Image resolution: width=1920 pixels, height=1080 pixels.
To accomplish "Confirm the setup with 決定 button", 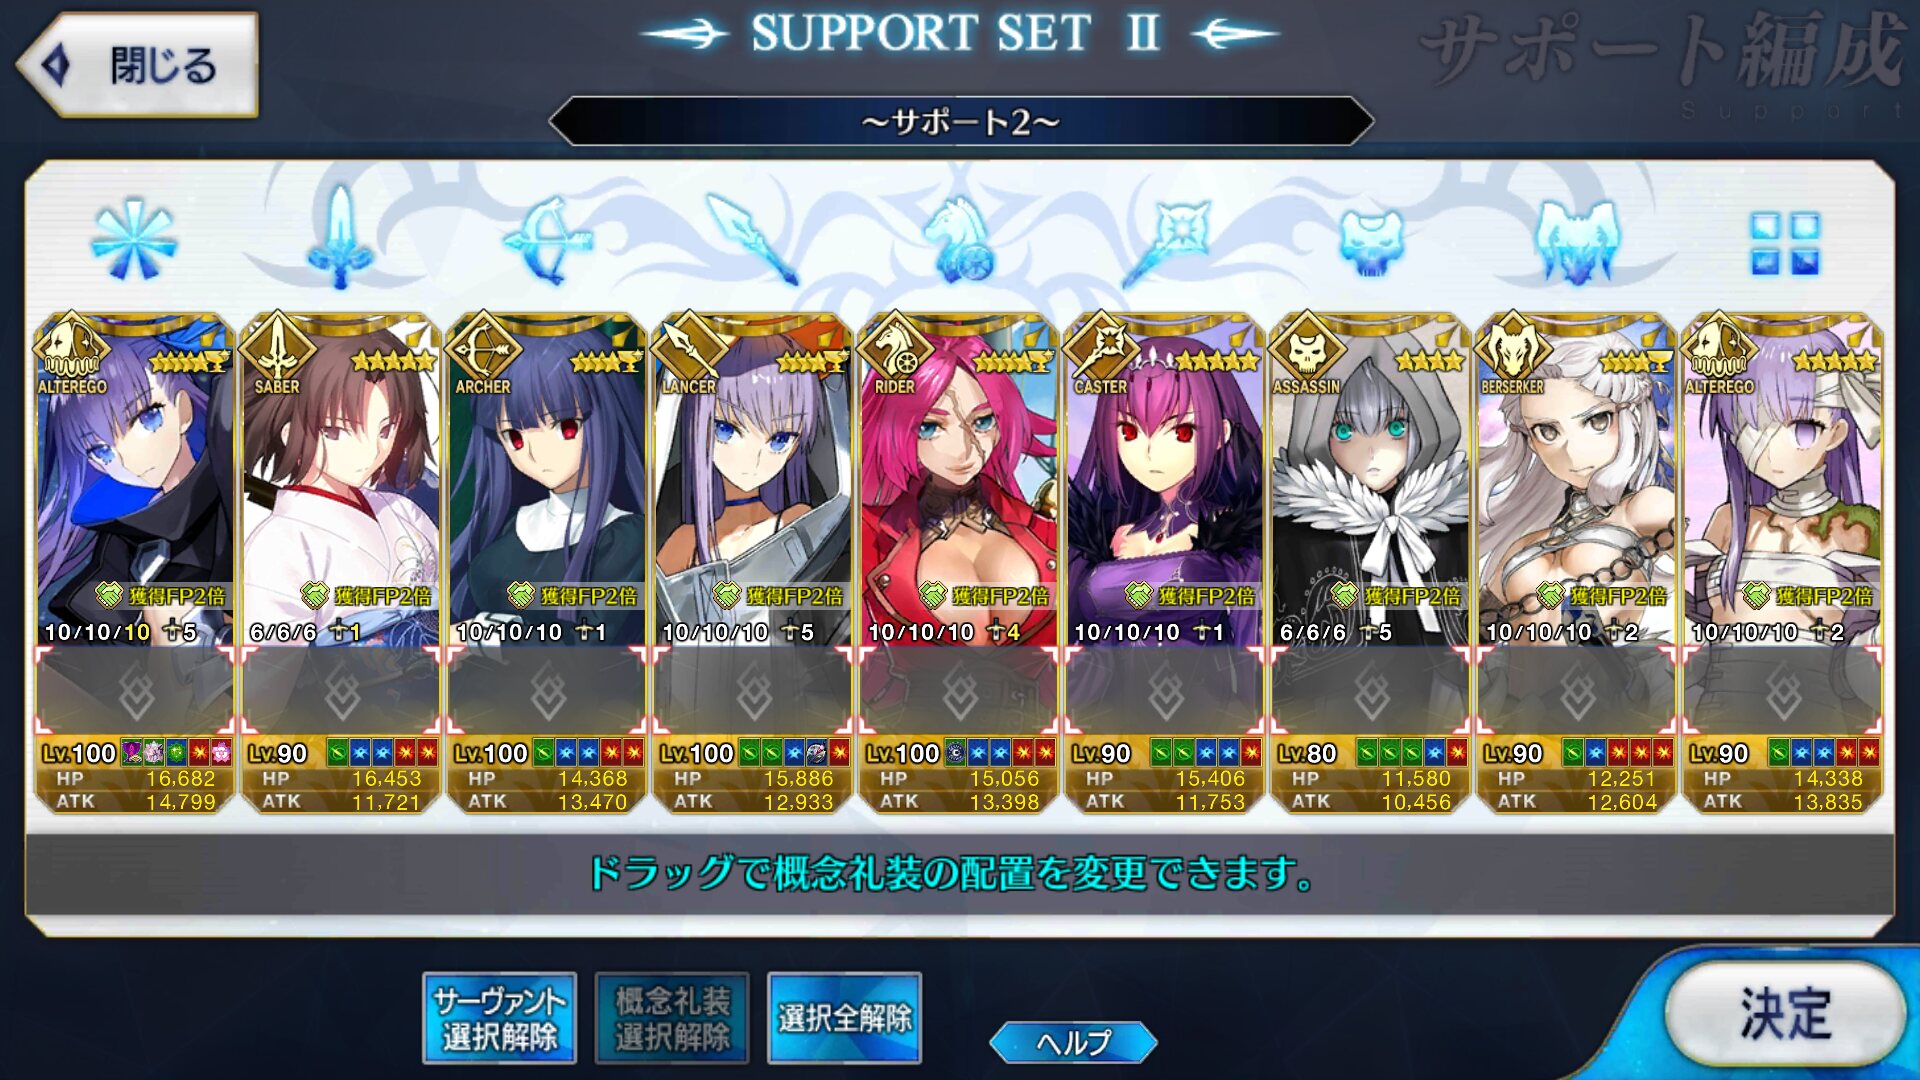I will tap(1785, 1013).
